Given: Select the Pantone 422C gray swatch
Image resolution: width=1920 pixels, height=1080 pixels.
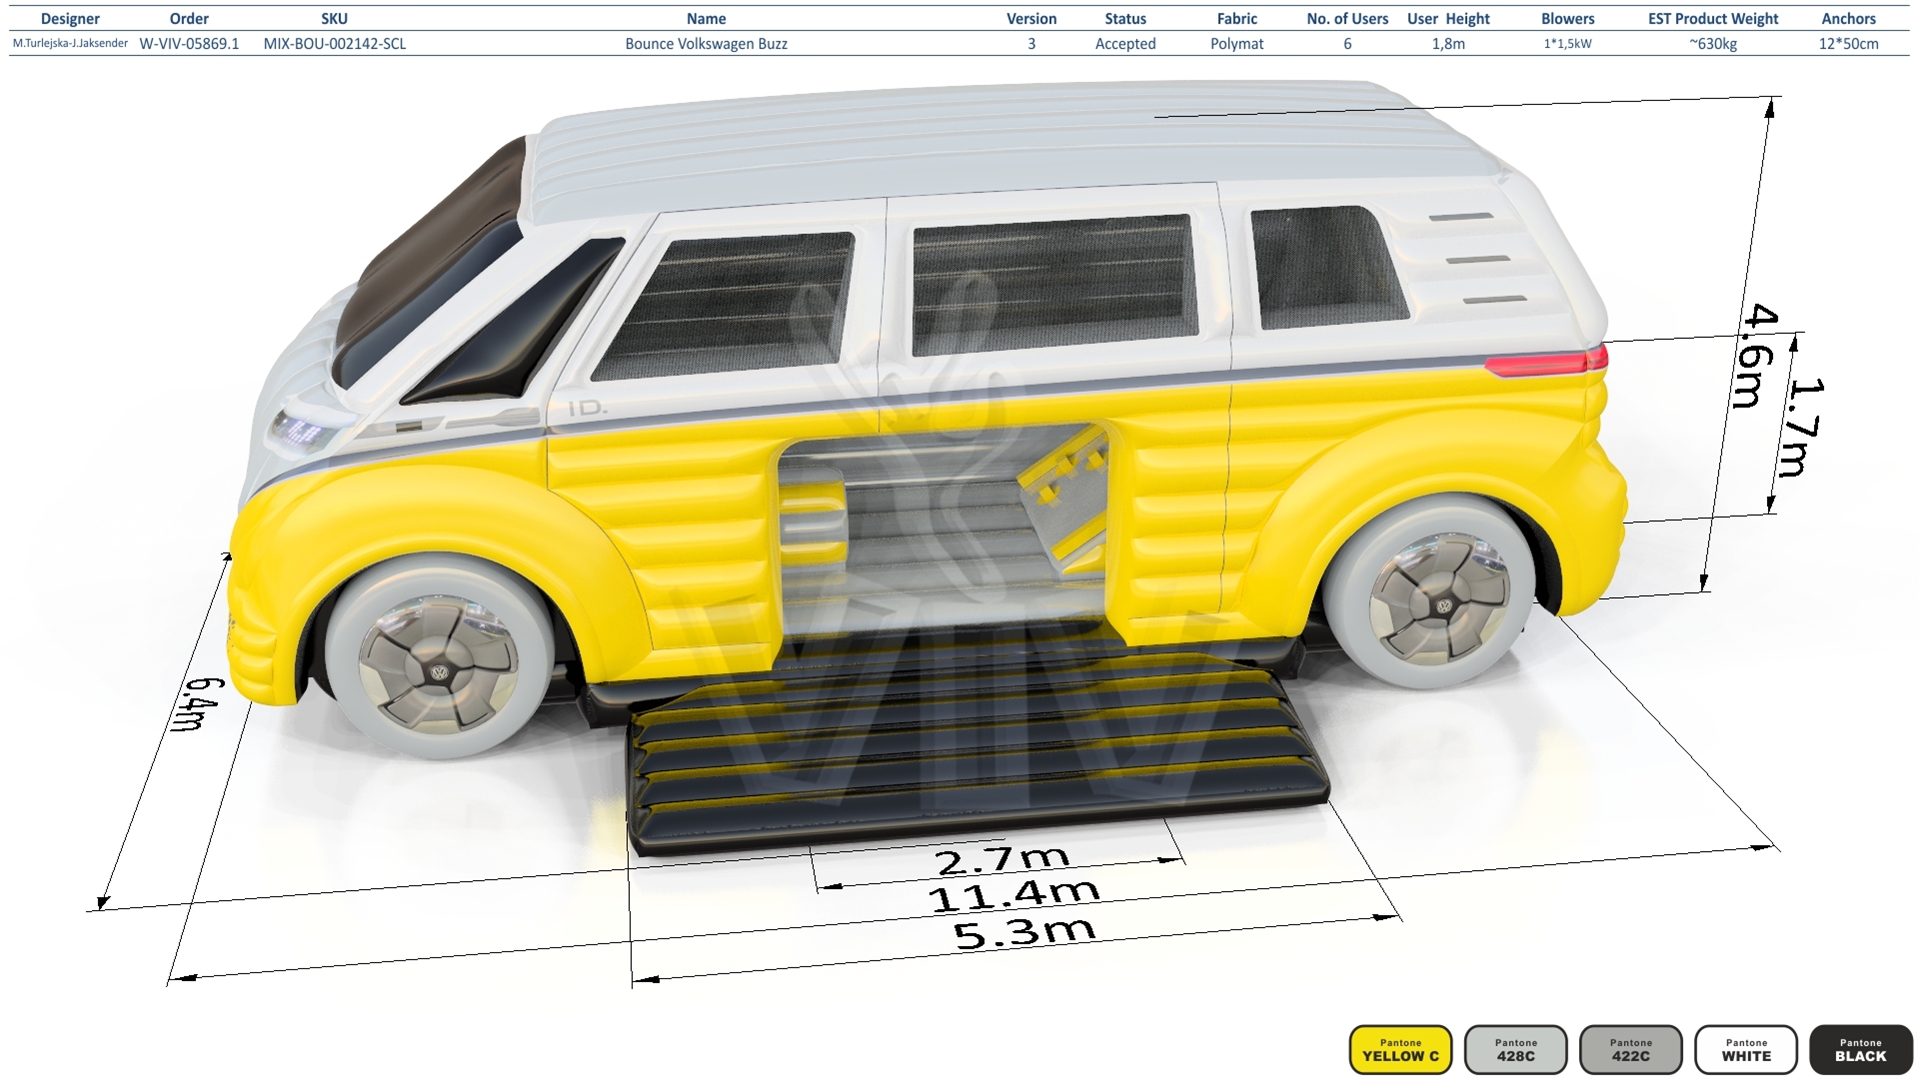Looking at the screenshot, I should [1631, 1050].
